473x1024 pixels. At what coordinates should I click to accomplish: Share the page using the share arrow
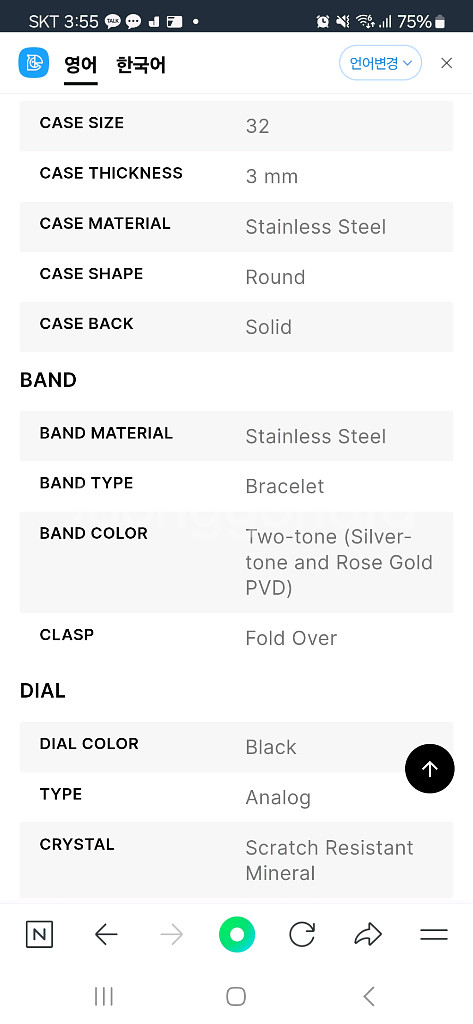tap(368, 935)
